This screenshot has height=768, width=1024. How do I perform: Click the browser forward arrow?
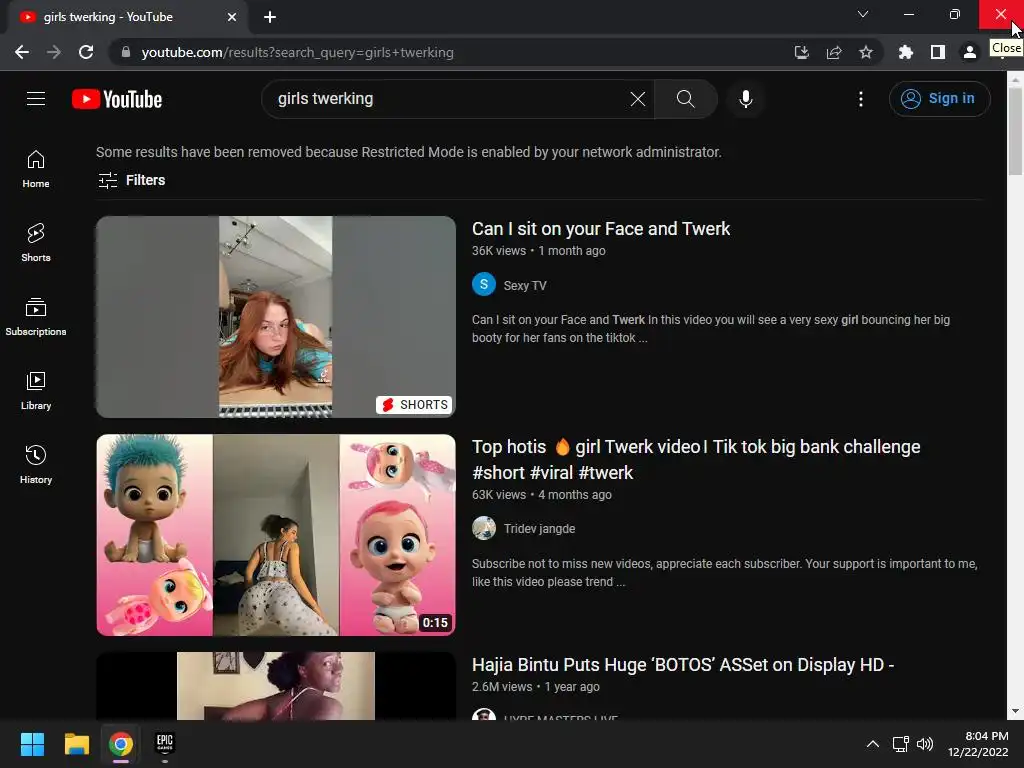tap(54, 52)
